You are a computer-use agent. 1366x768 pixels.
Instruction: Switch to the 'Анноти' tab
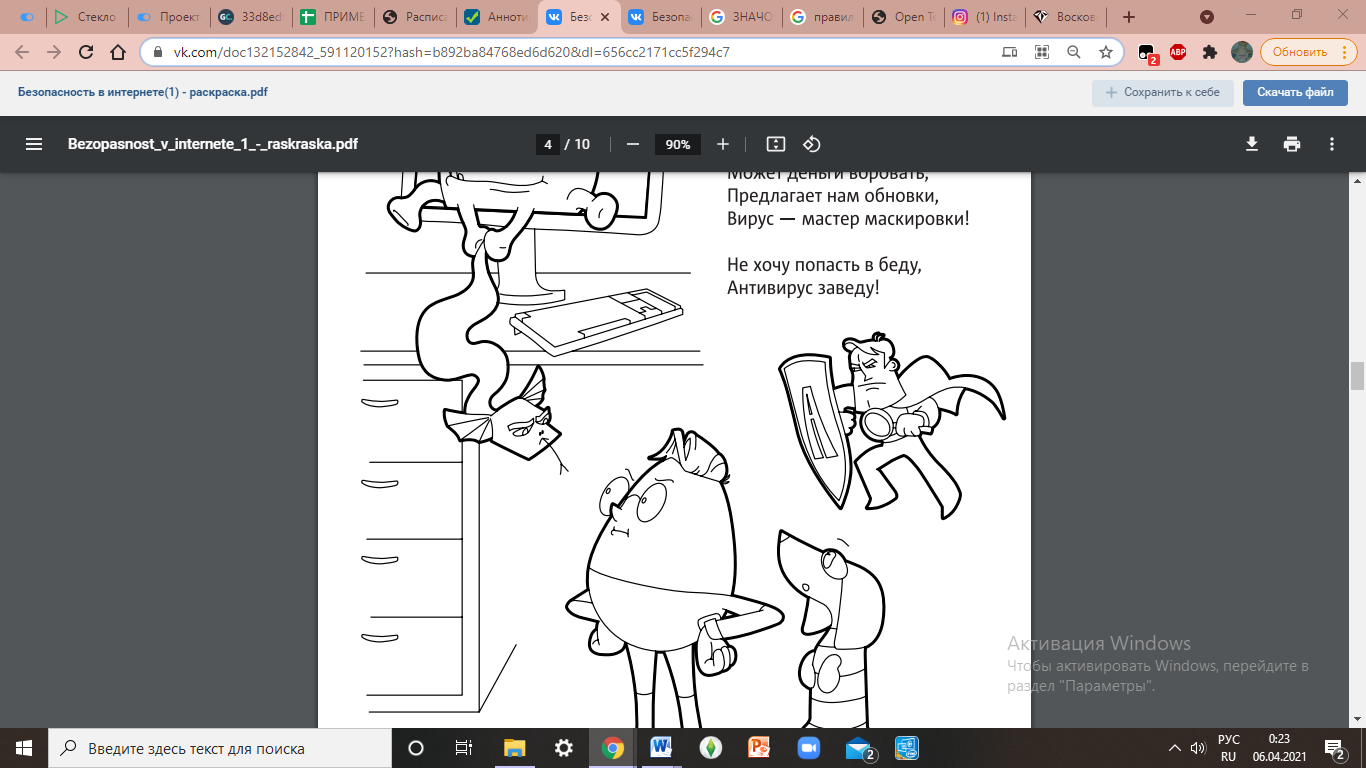point(496,17)
